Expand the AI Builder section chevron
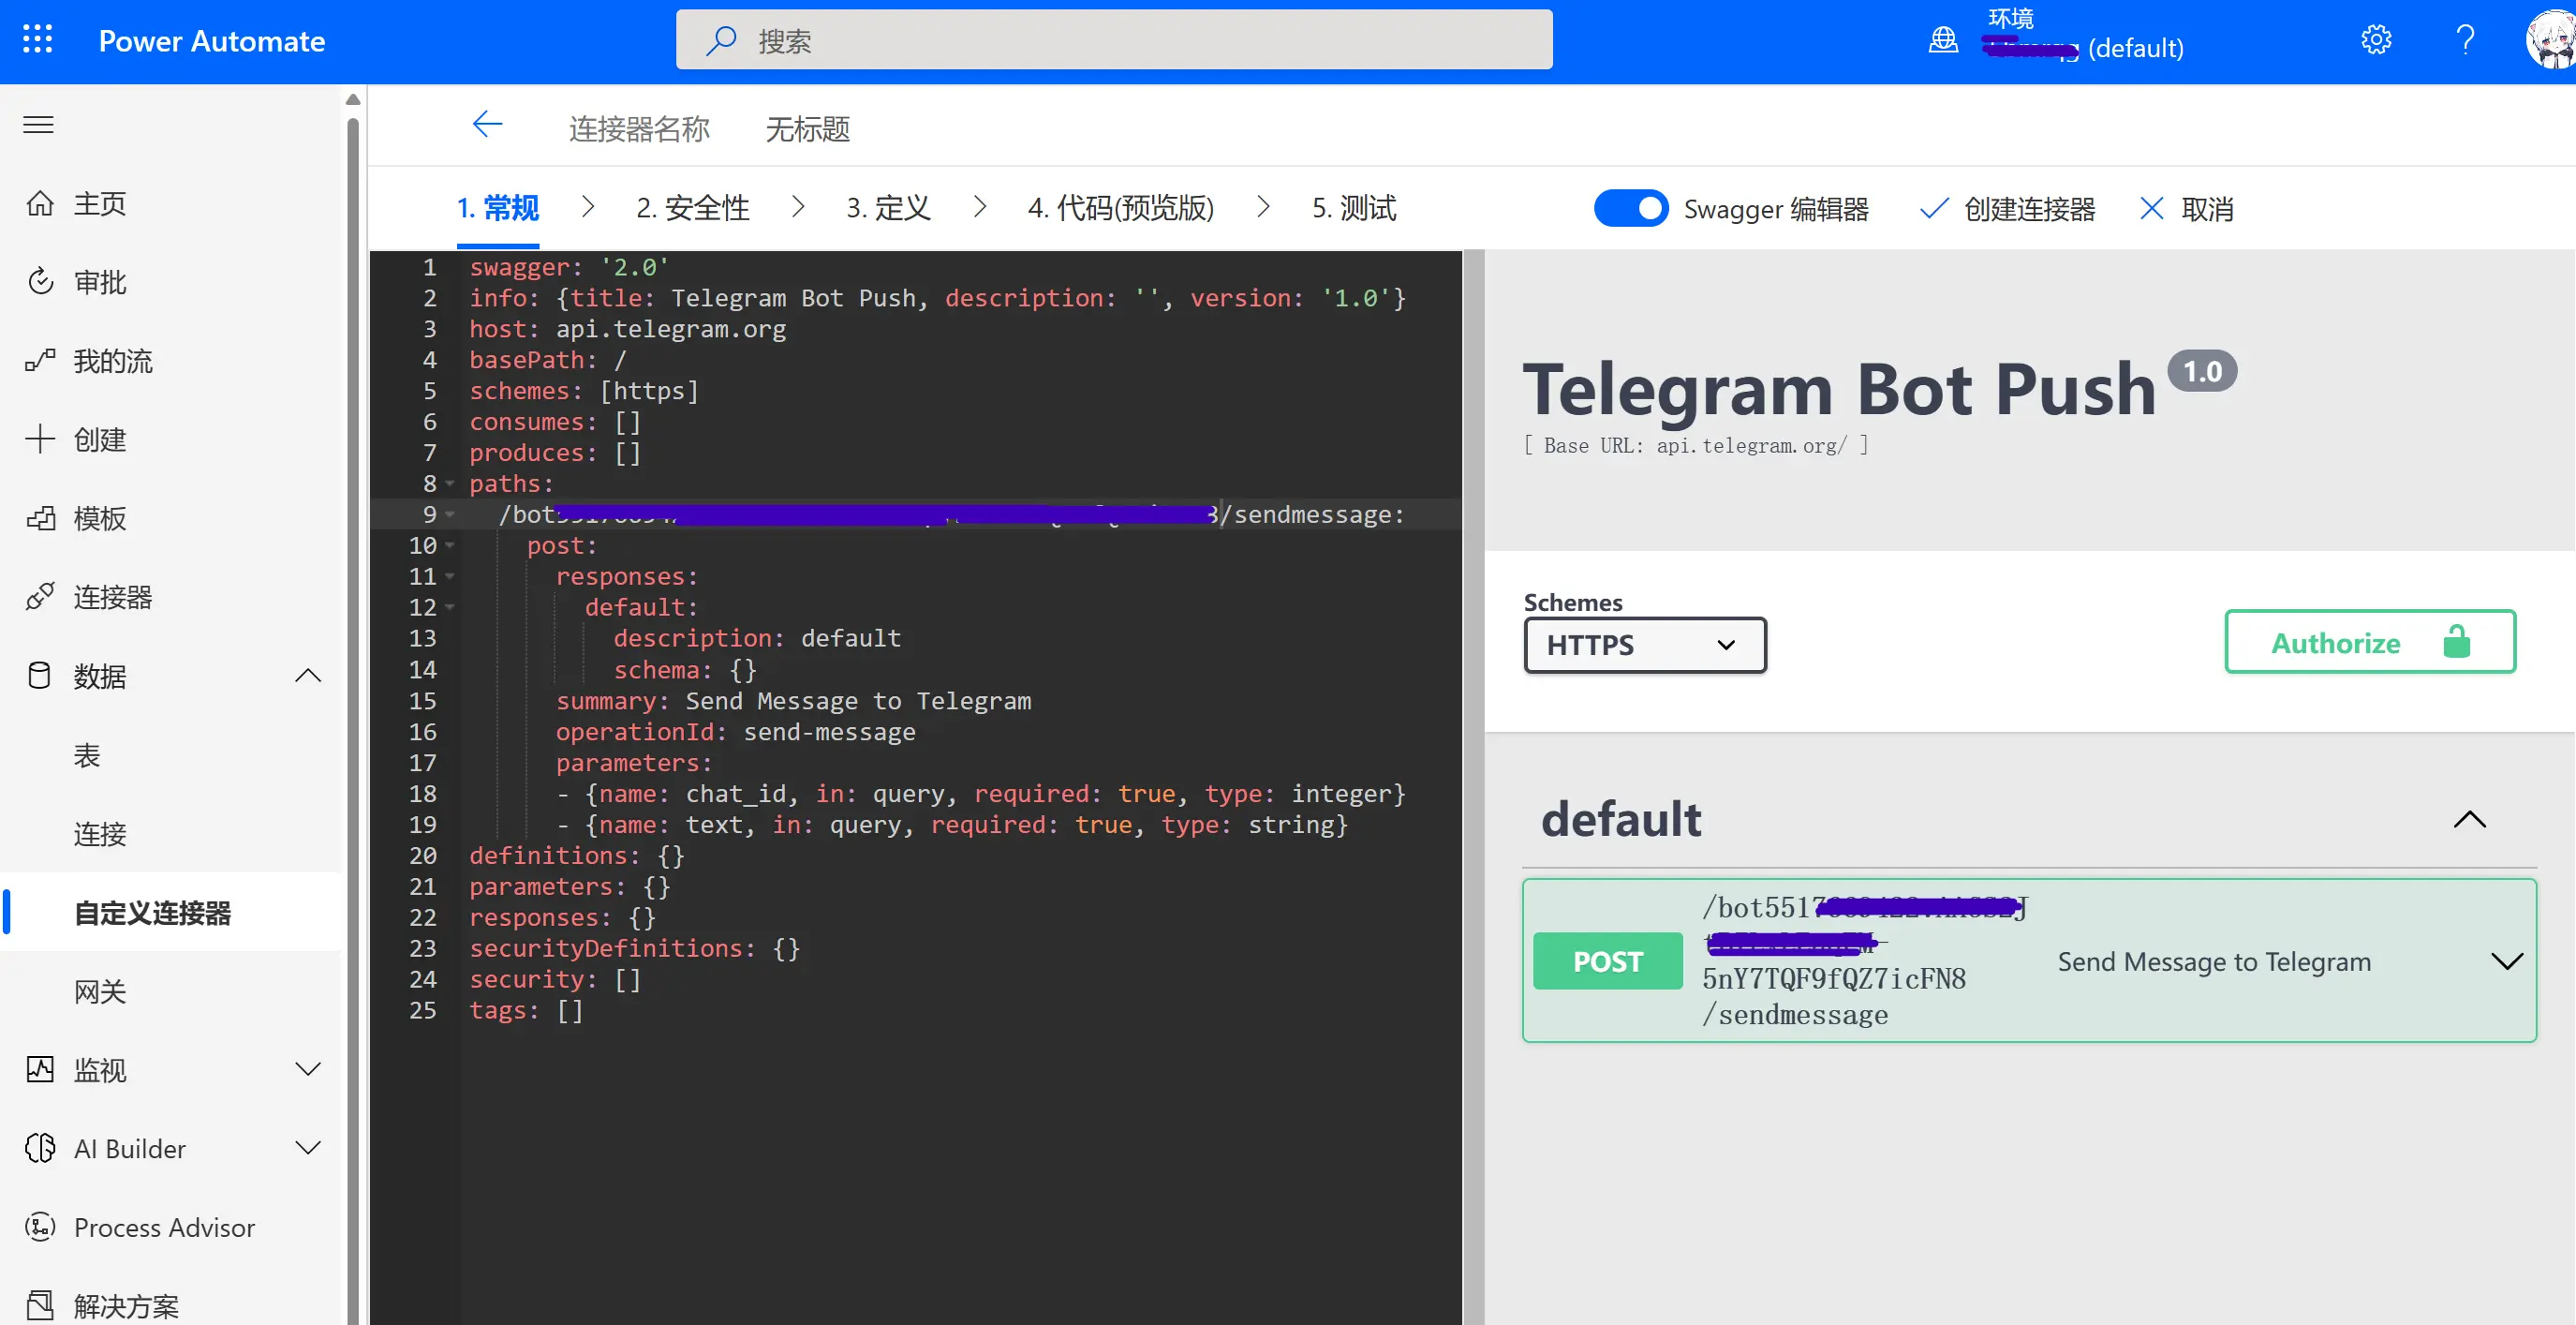 point(308,1148)
